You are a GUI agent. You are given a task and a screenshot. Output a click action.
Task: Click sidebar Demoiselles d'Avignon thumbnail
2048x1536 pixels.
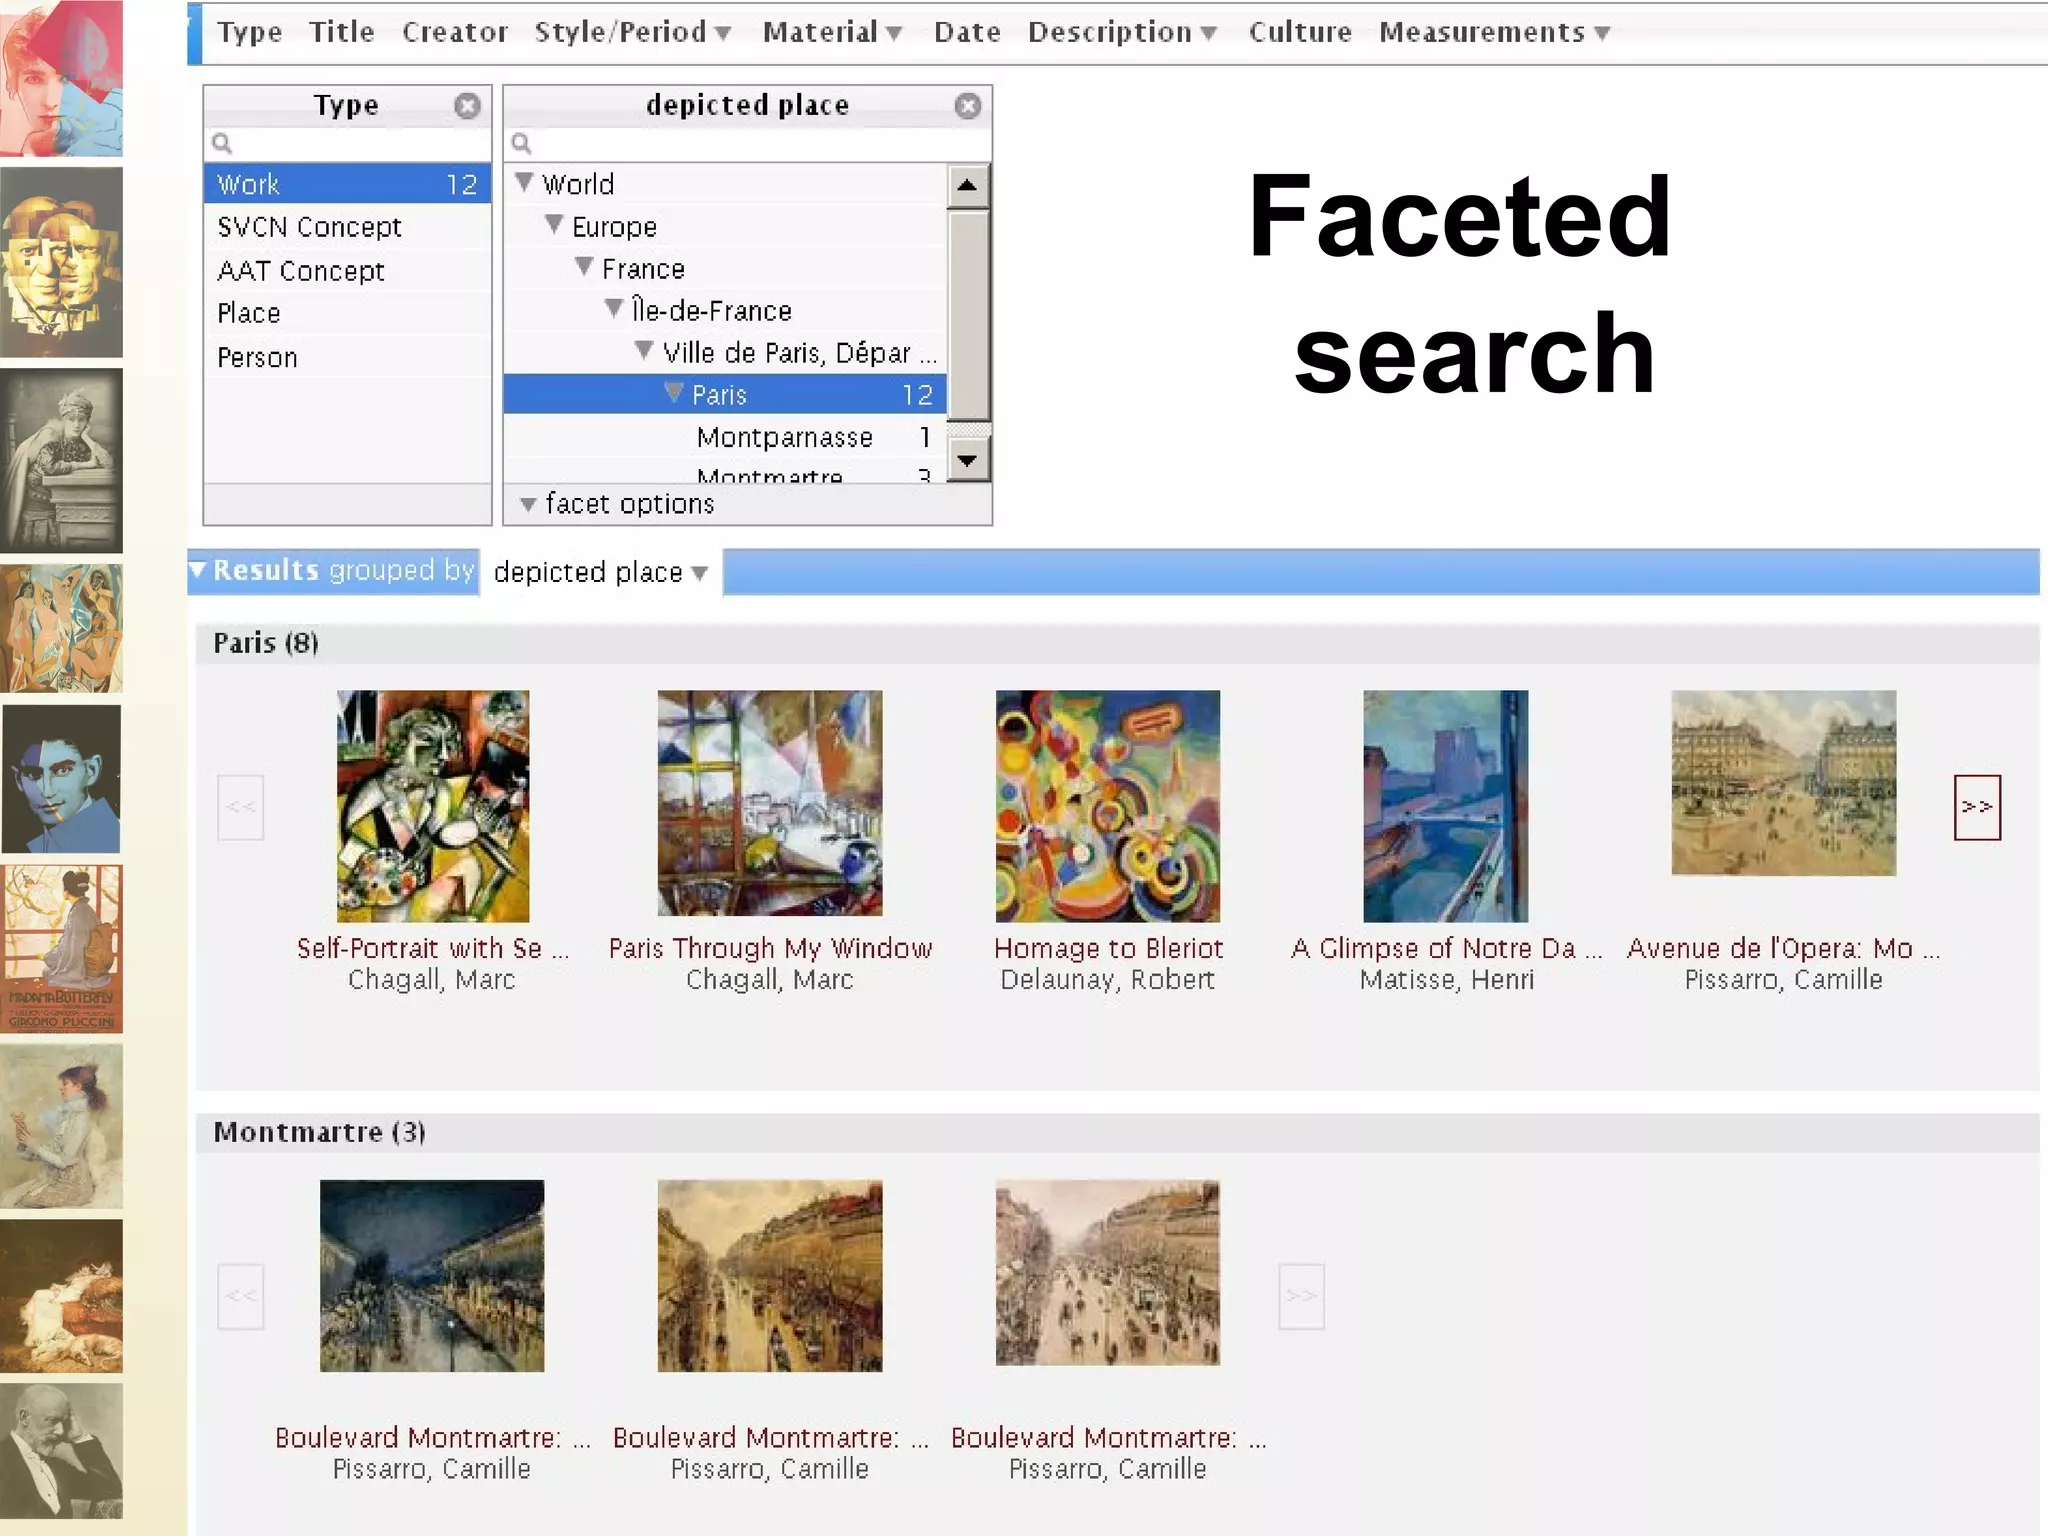coord(61,628)
